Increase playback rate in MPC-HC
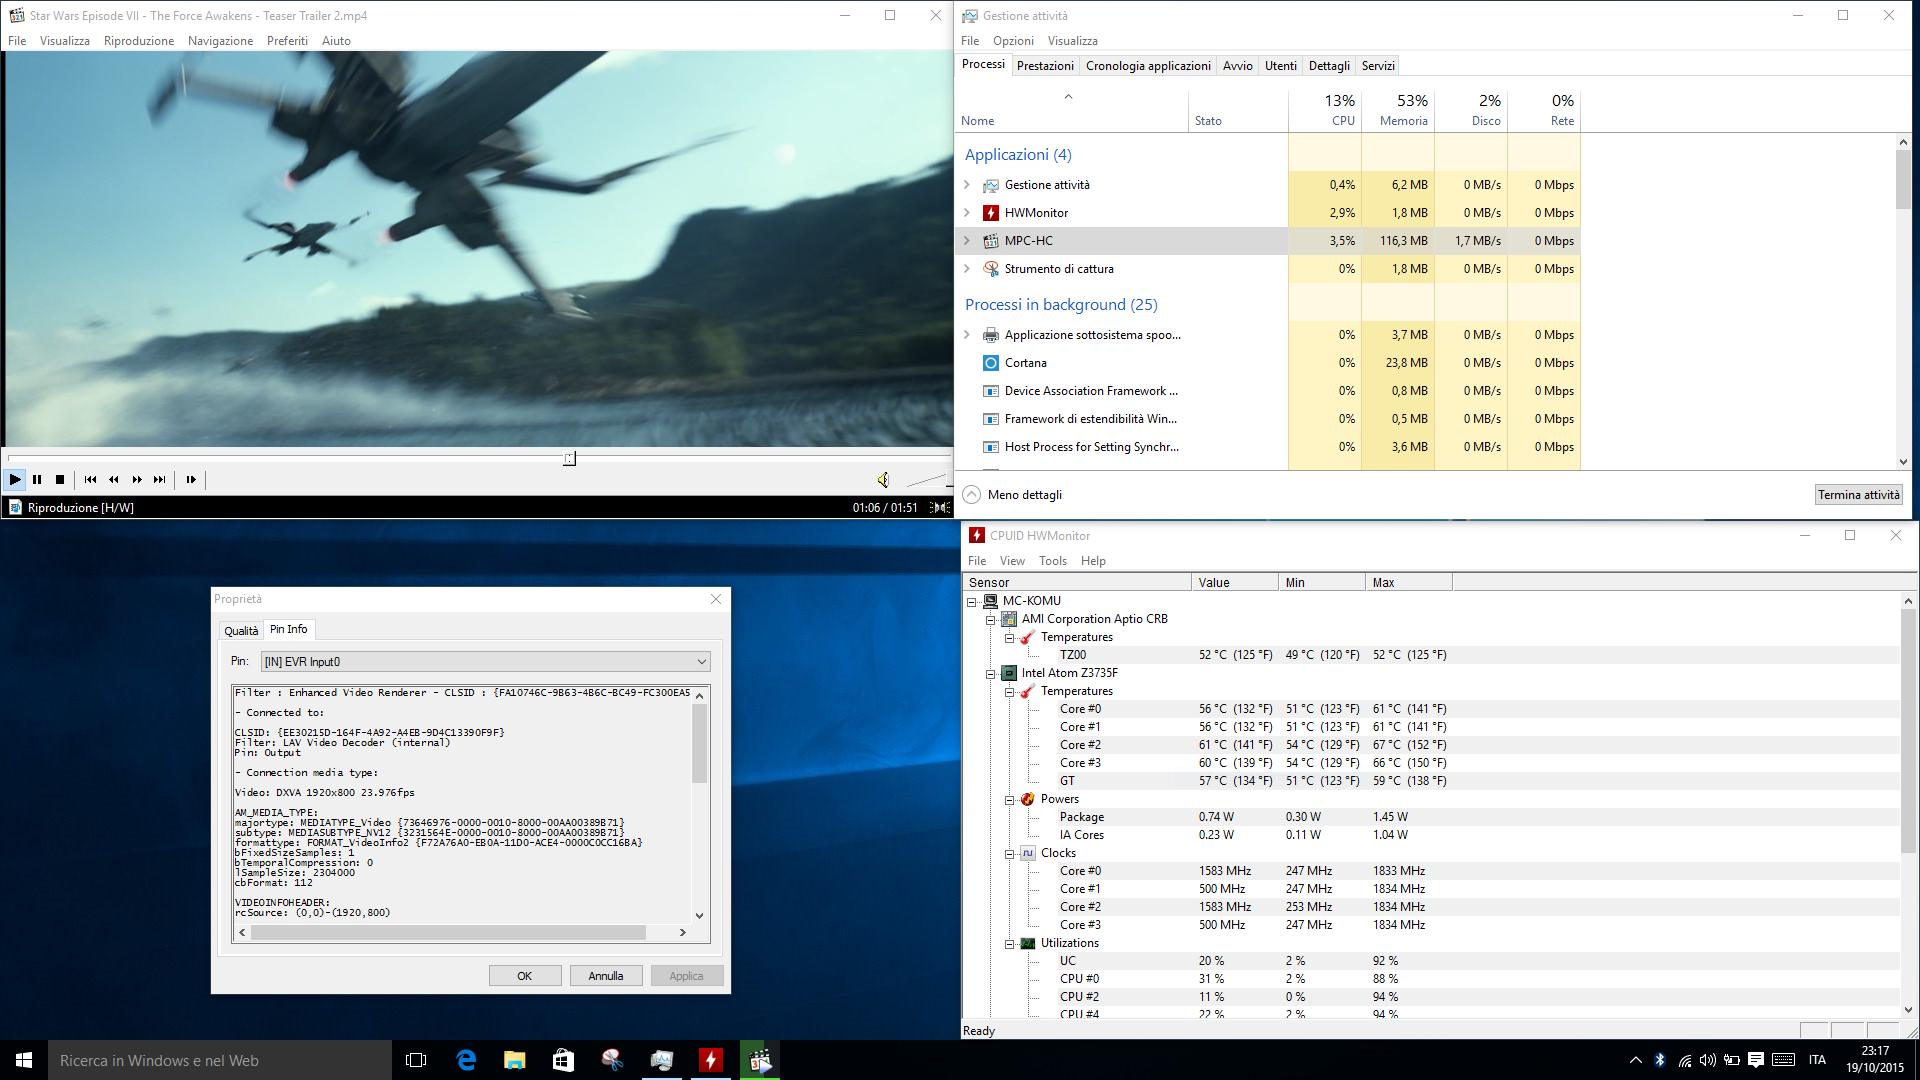This screenshot has width=1920, height=1080. click(137, 480)
